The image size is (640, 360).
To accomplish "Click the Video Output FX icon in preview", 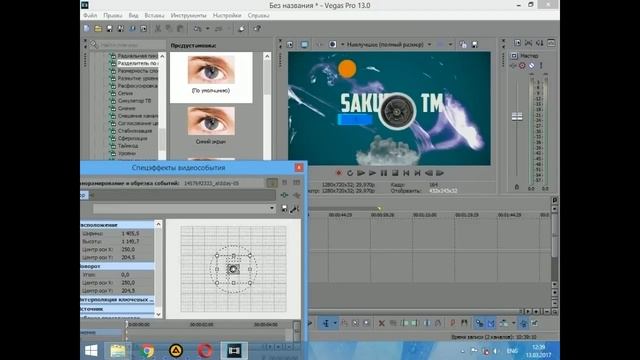I will (320, 44).
